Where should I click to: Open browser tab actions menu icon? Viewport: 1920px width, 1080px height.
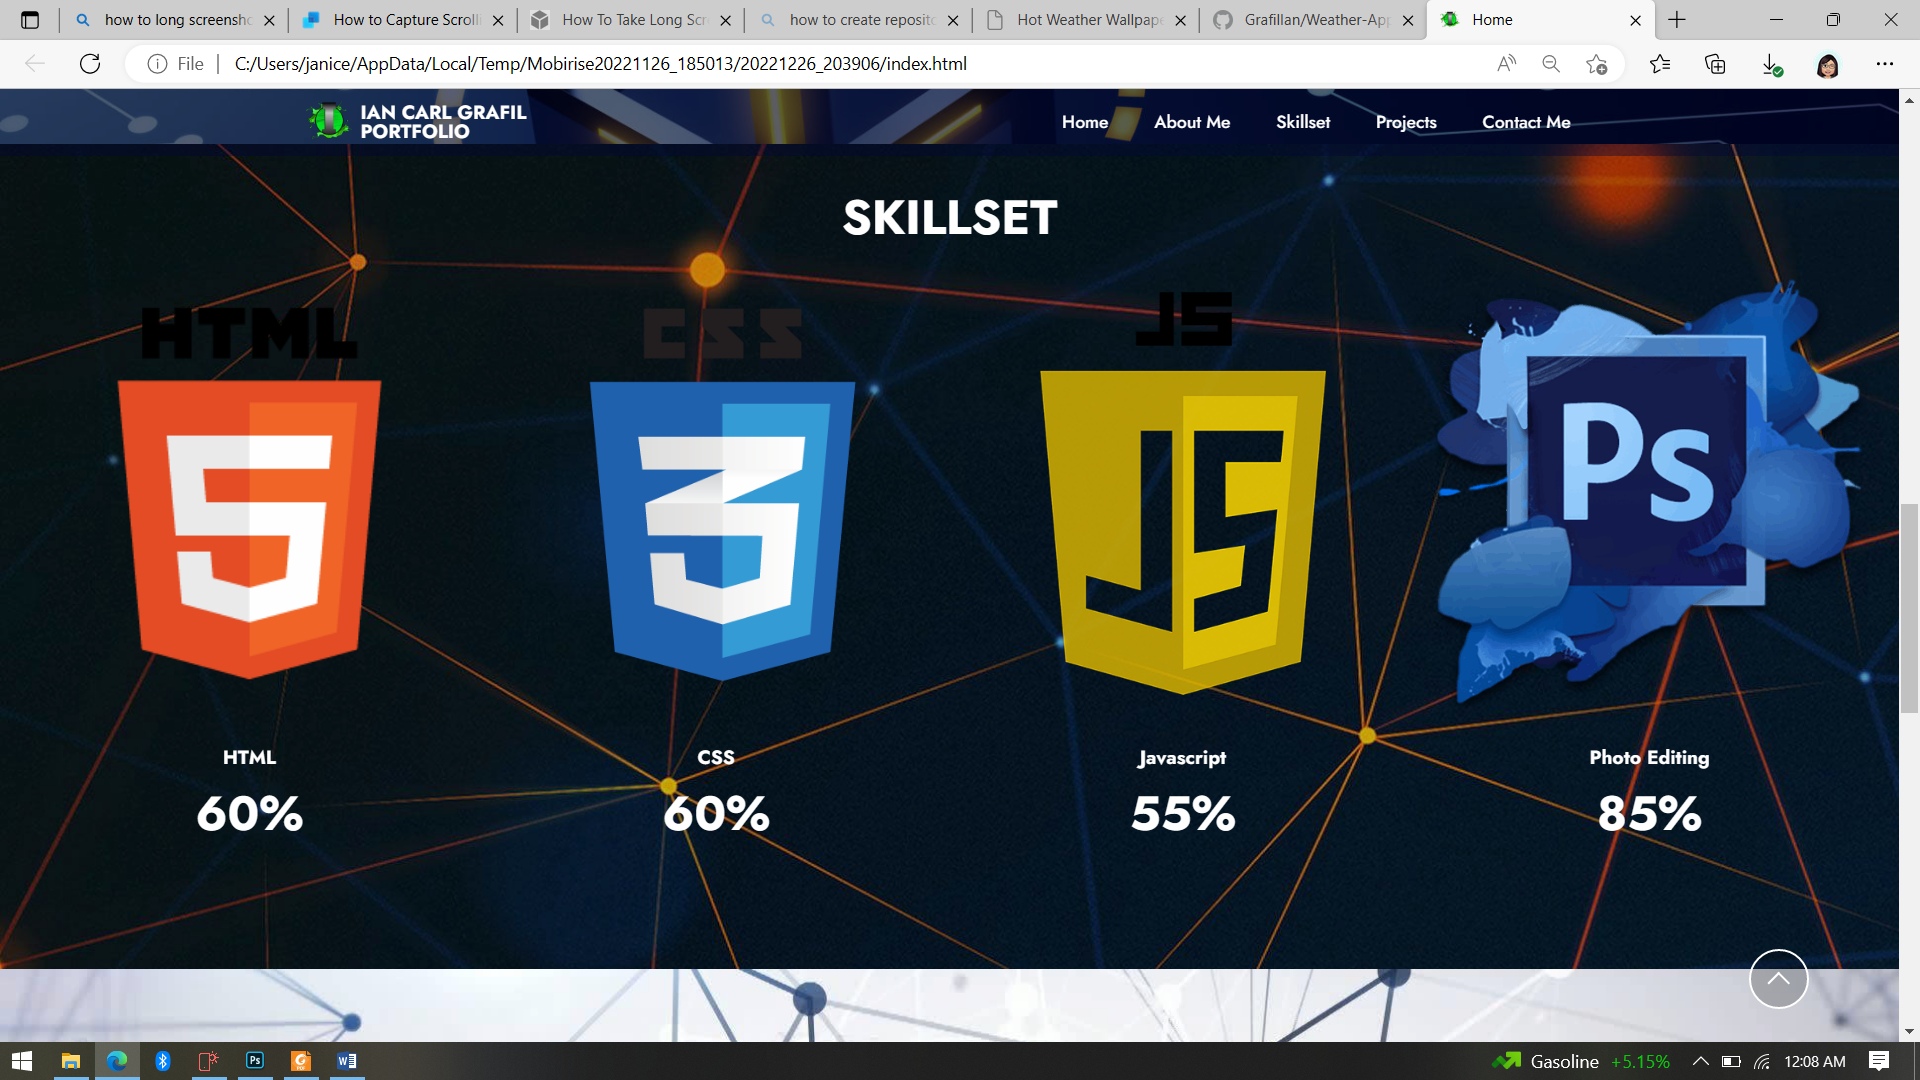click(31, 19)
